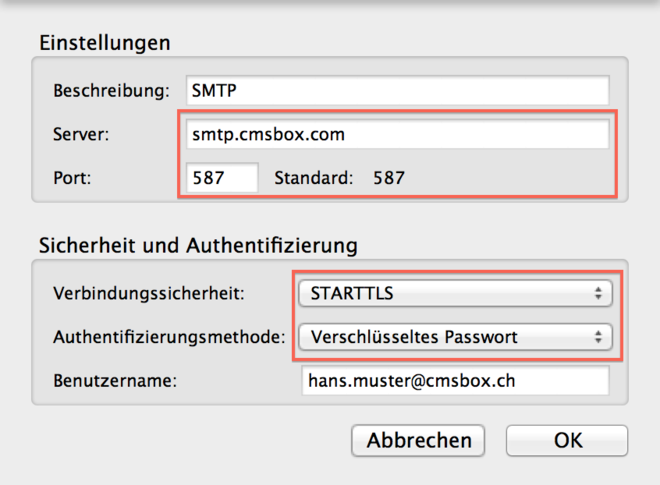The height and width of the screenshot is (485, 660).
Task: Confirm settings with the OK button
Action: tap(567, 440)
